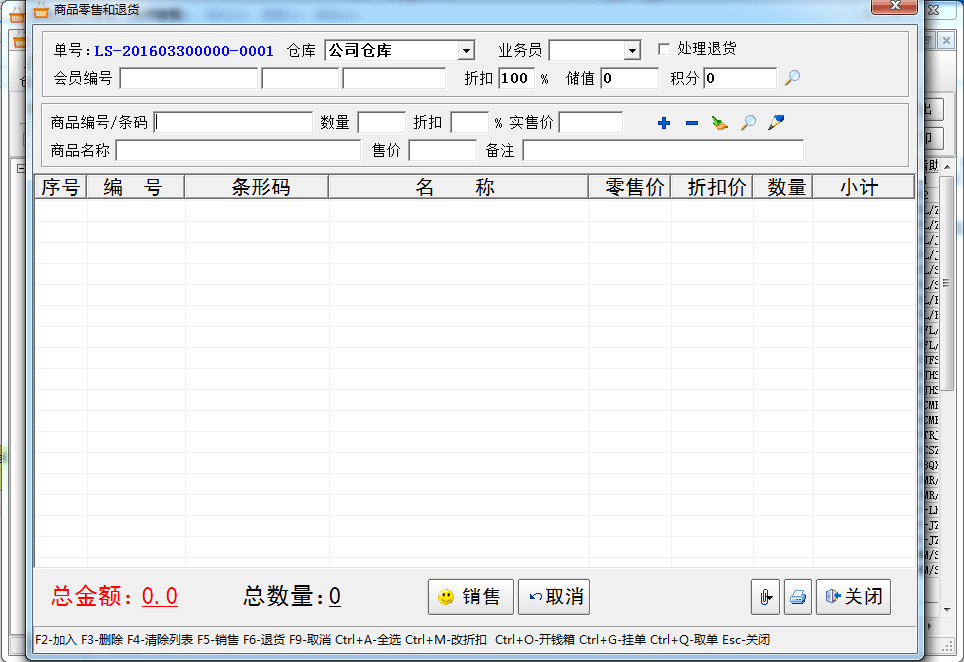Click the blue plus add item icon
The width and height of the screenshot is (964, 662).
(663, 123)
